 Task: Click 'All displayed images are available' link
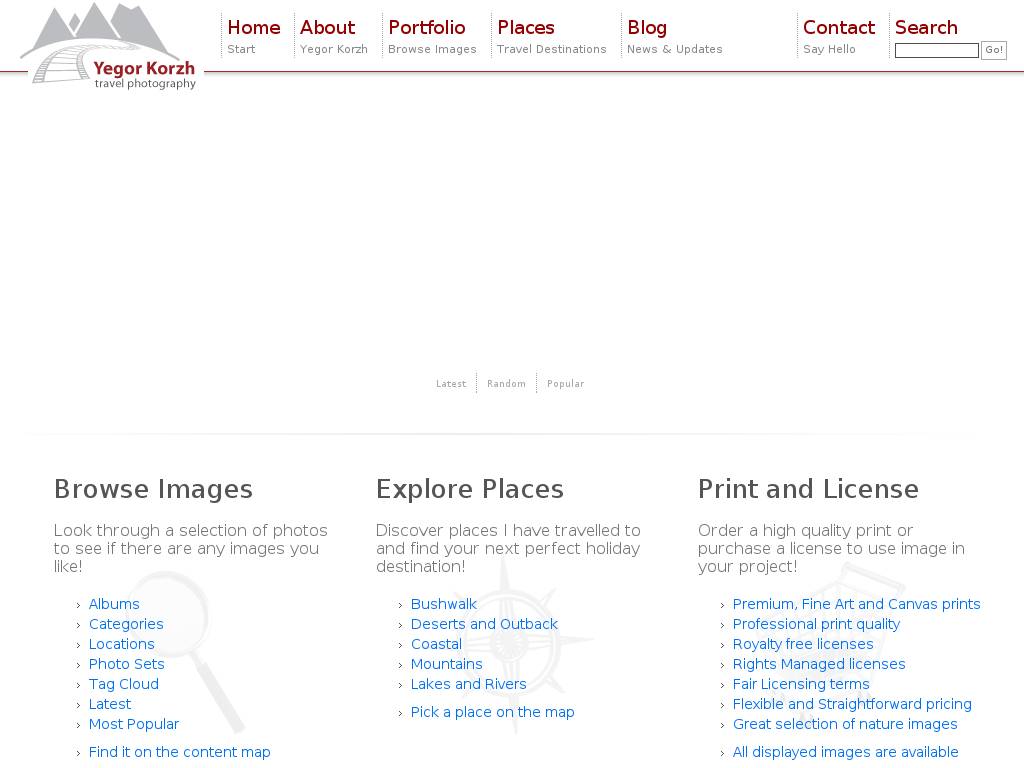846,752
